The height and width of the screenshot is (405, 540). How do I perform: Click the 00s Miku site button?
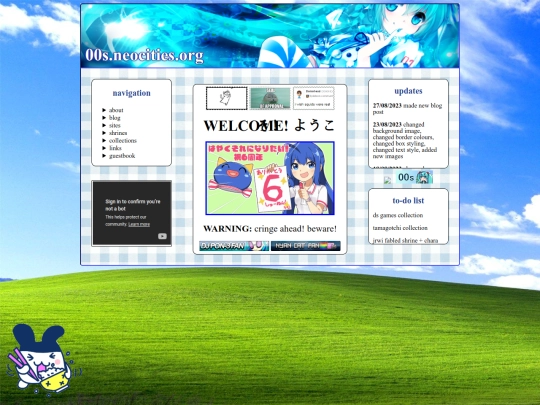click(414, 177)
